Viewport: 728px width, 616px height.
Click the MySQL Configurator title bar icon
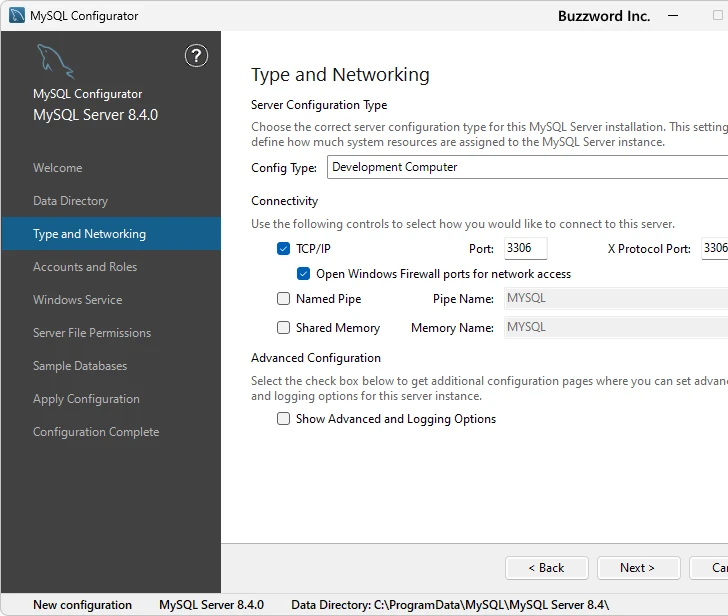point(17,16)
